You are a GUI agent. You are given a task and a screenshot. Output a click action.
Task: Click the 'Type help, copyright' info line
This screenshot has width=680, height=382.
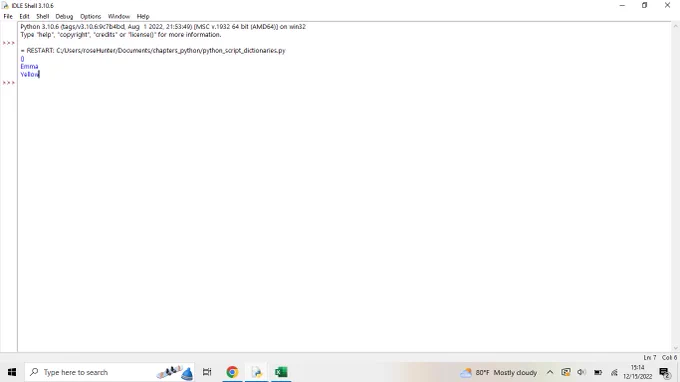(x=121, y=35)
